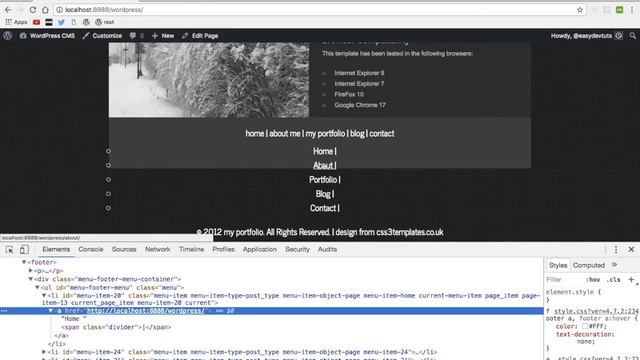Click the lowercase 'blog' footer link
The image size is (640, 360).
(357, 133)
